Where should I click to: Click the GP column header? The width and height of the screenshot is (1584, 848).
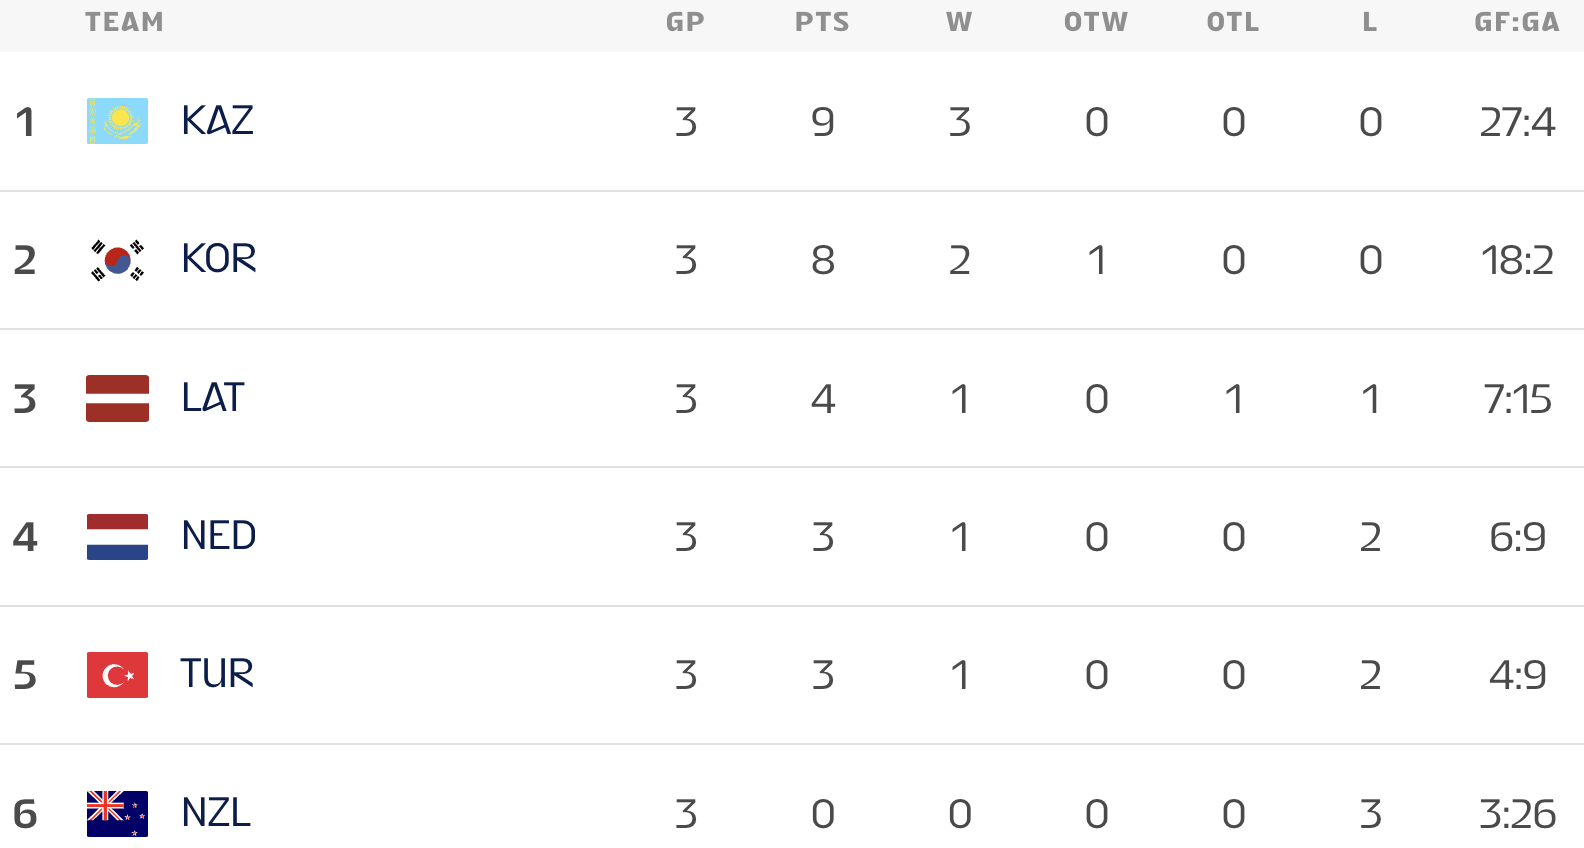[685, 22]
